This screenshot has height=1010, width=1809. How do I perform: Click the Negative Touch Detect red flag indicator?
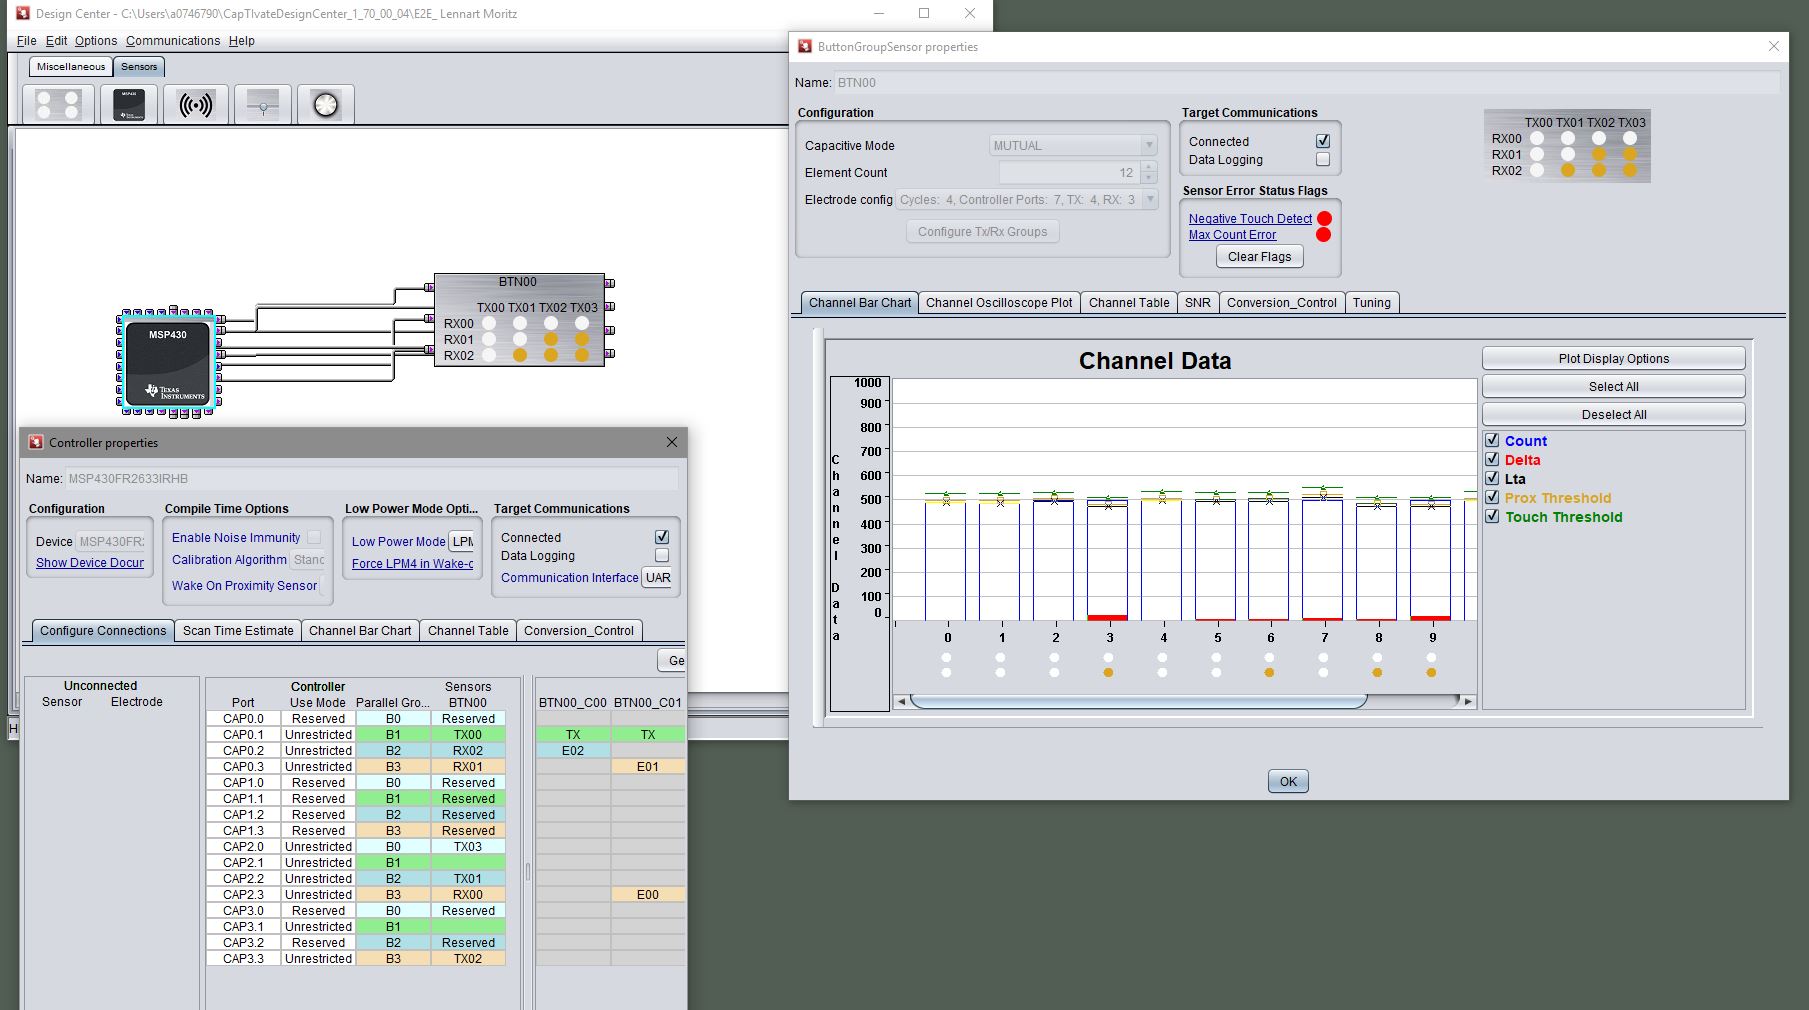pyautogui.click(x=1325, y=218)
